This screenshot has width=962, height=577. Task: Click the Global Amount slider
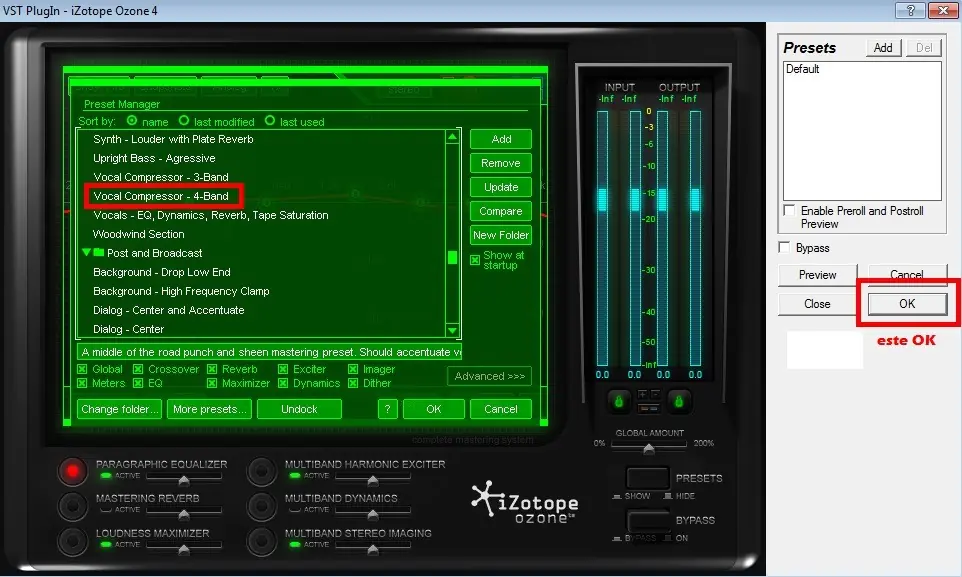(x=648, y=448)
